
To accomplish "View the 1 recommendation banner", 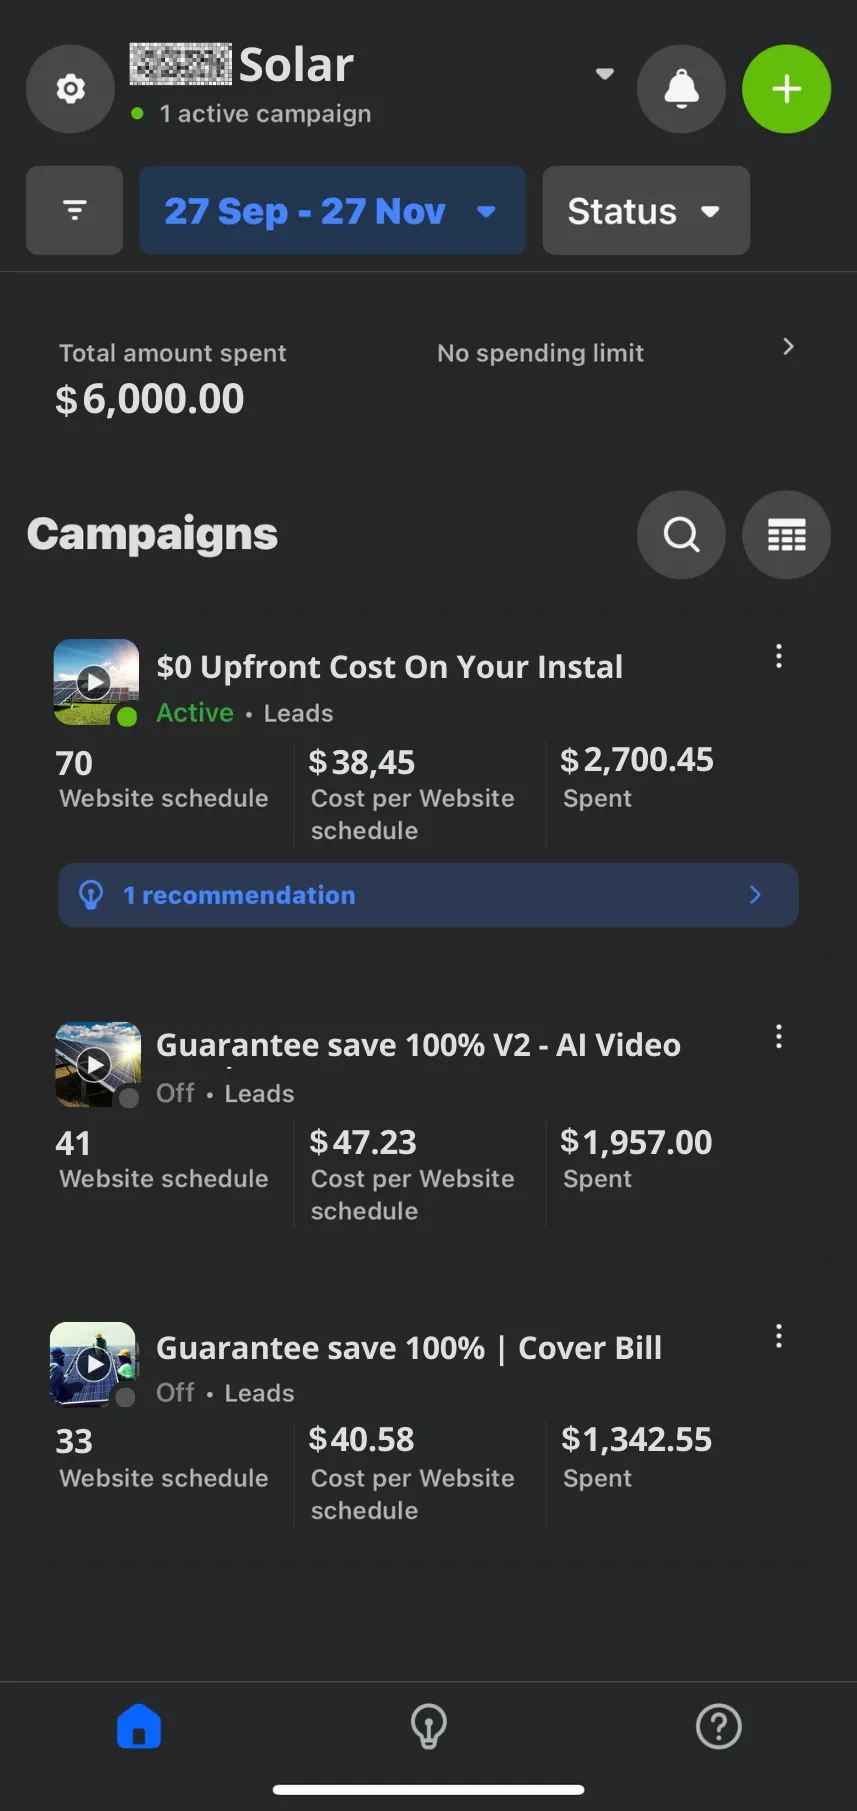I will pos(428,895).
